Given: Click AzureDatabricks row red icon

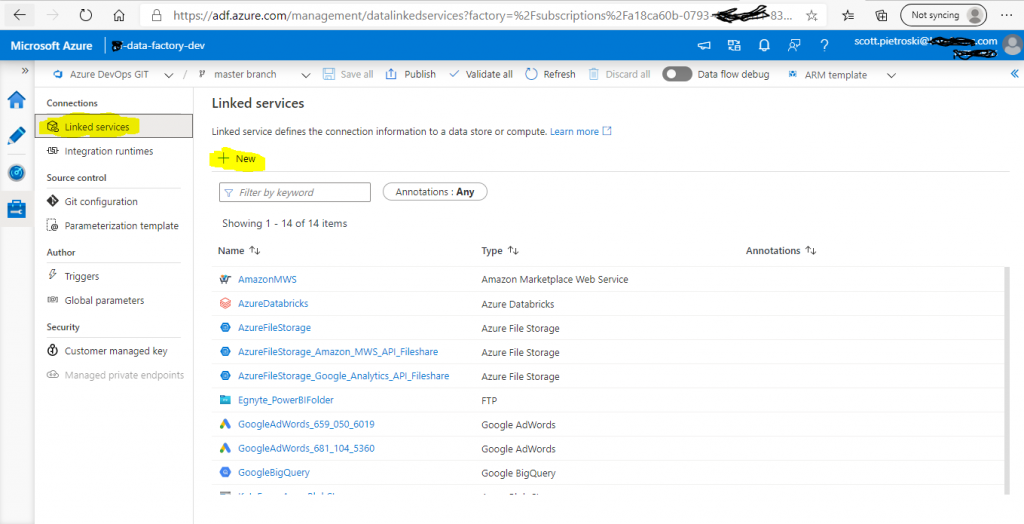Looking at the screenshot, I should coord(225,303).
